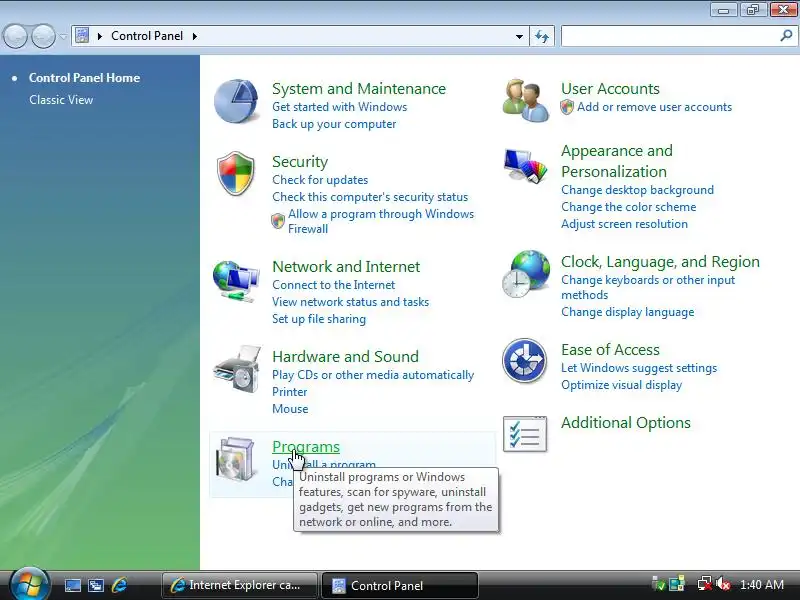Switch to Classic View in the sidebar
This screenshot has width=800, height=600.
[x=61, y=99]
